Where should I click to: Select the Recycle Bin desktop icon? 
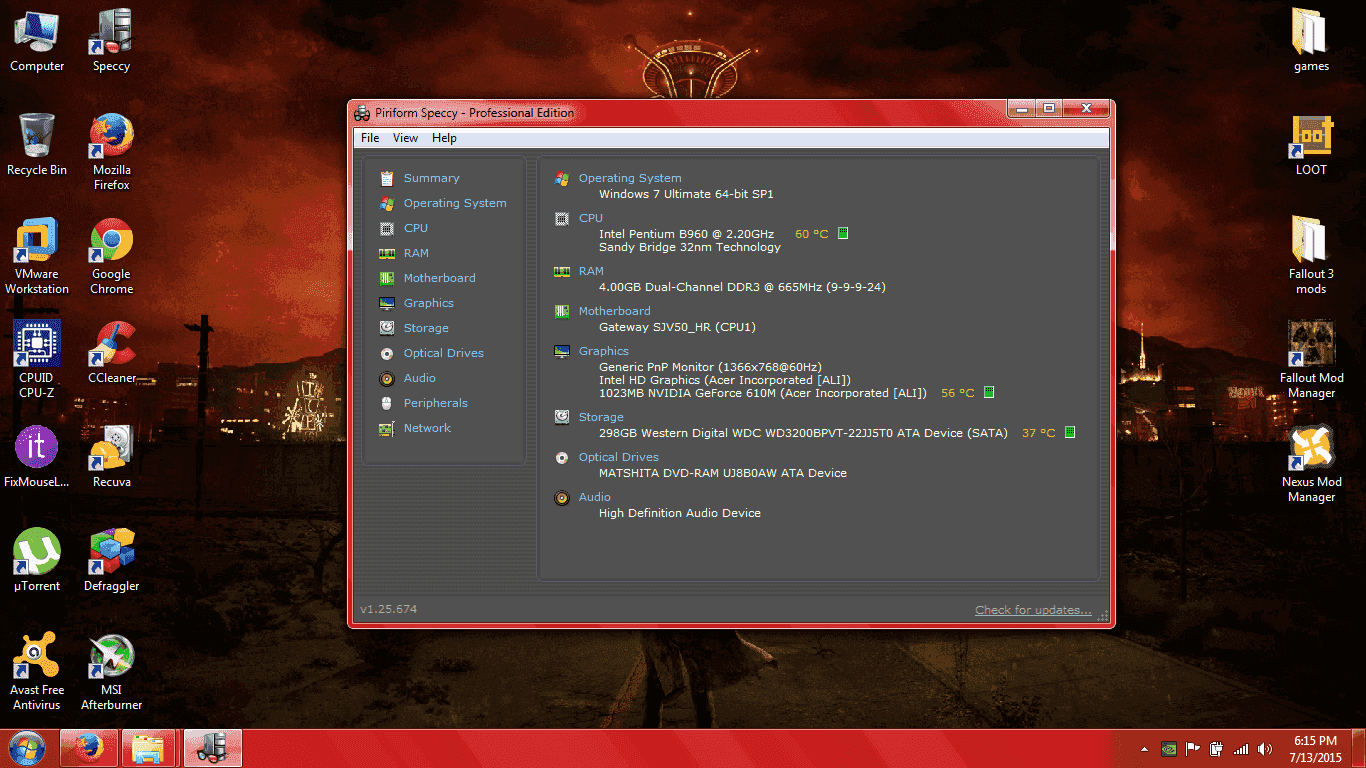point(37,145)
